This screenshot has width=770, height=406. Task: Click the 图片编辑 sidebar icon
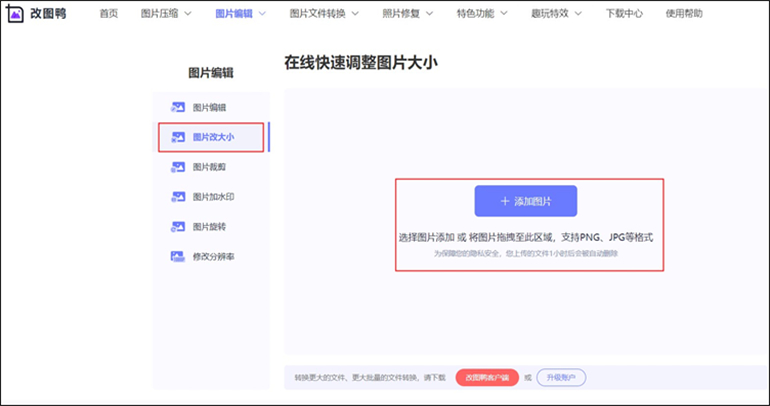click(178, 107)
